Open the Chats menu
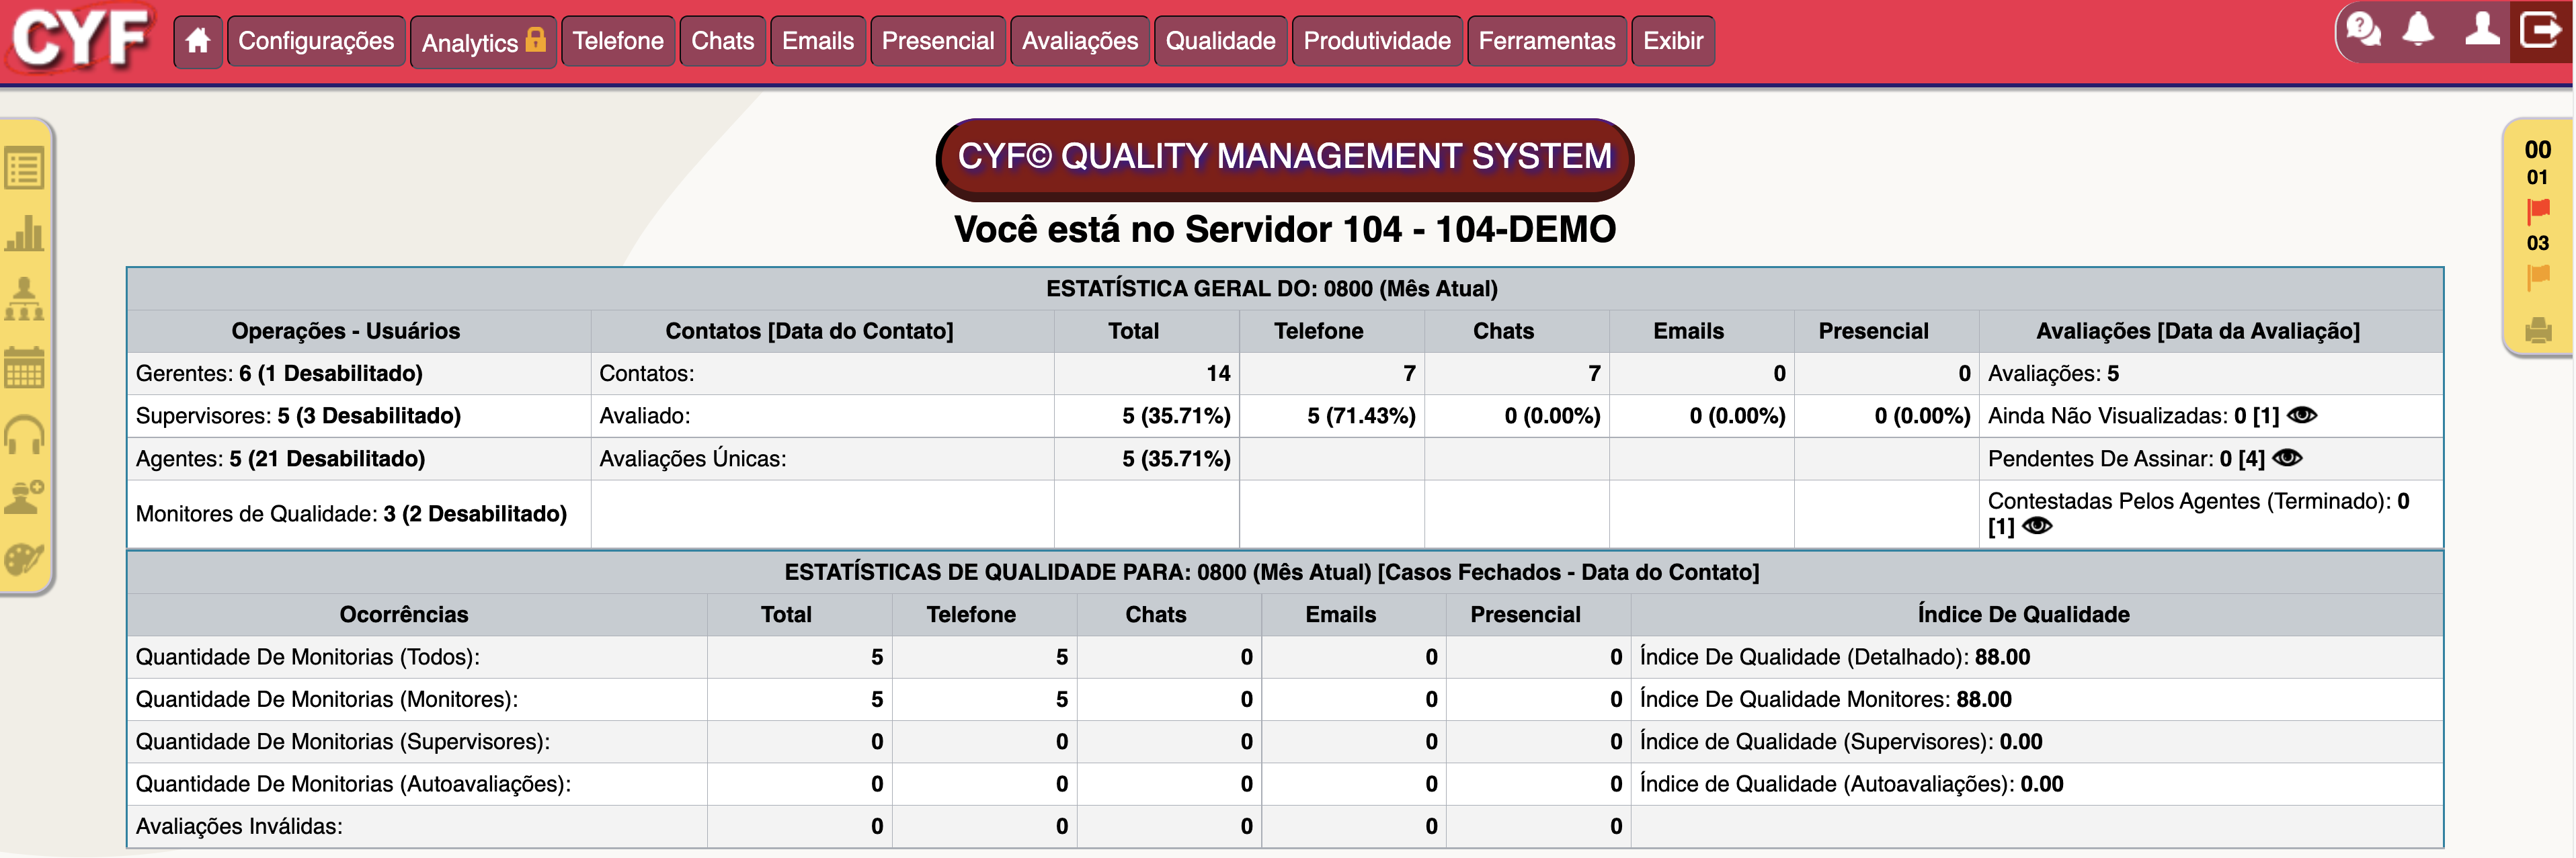The image size is (2576, 858). [723, 41]
